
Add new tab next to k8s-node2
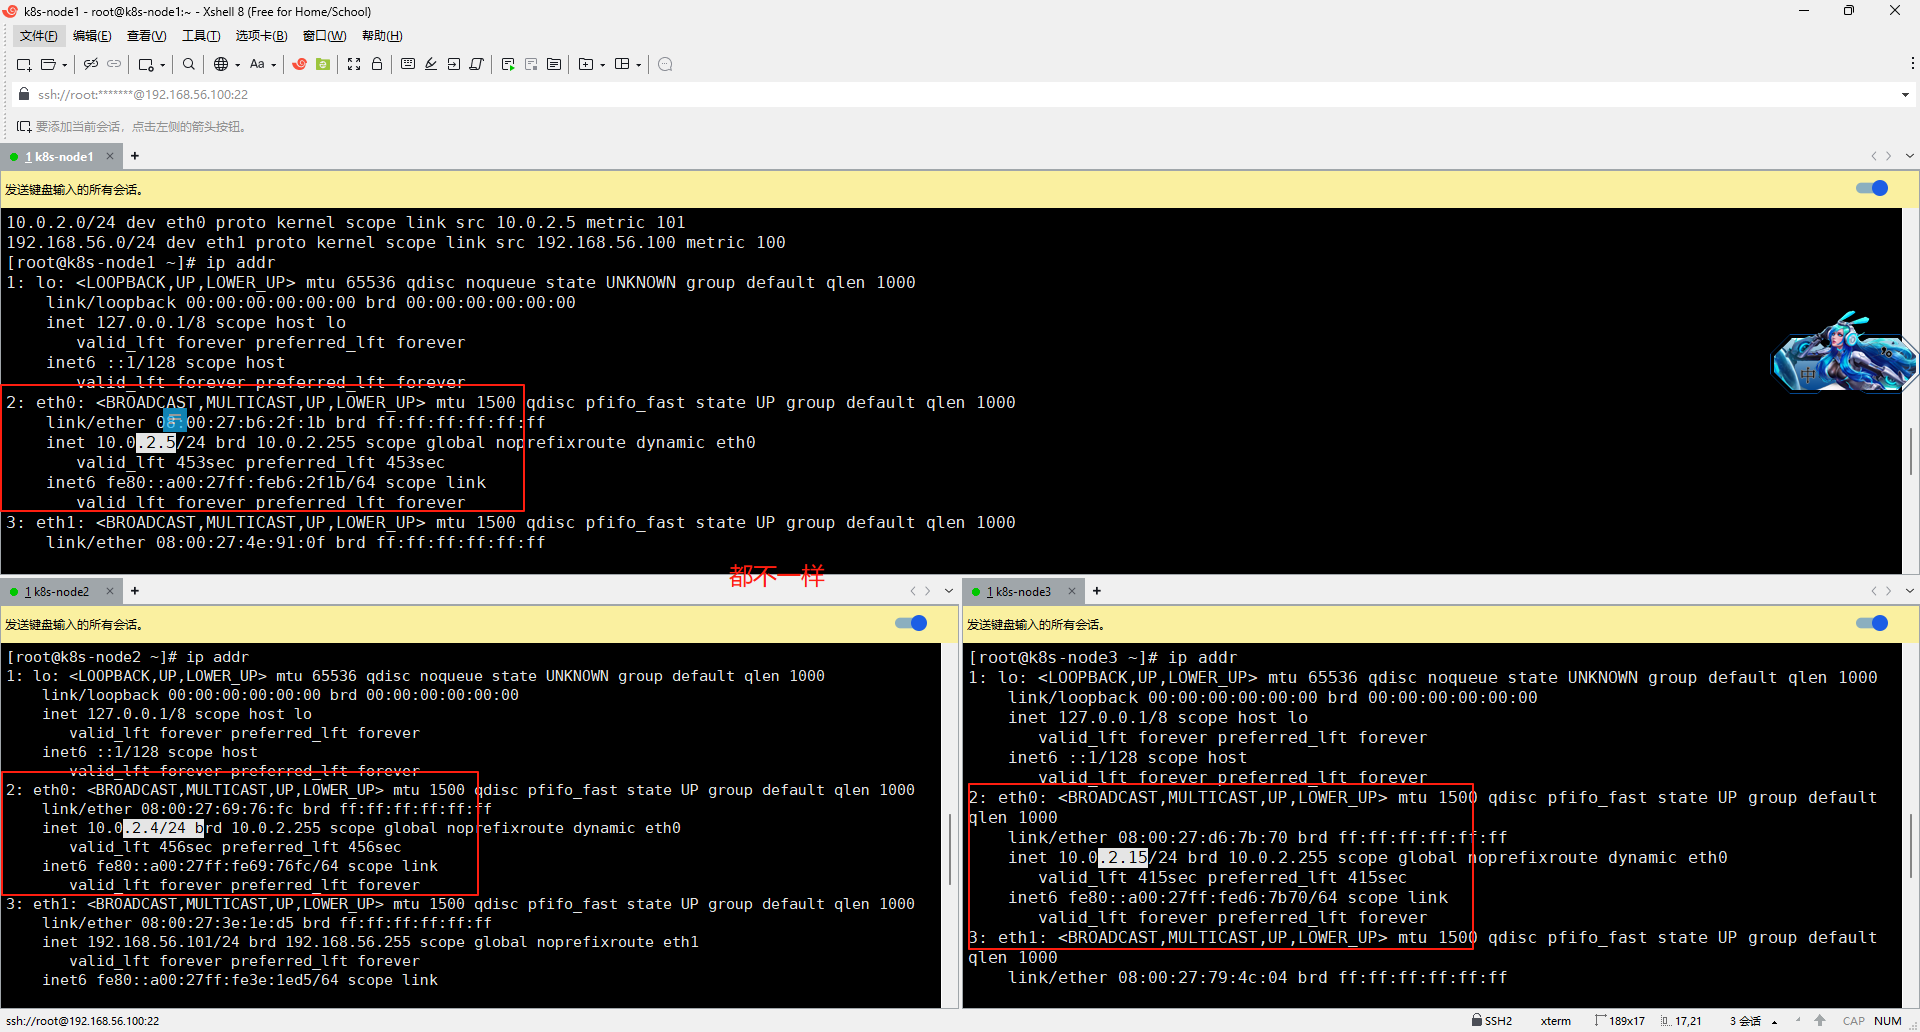pyautogui.click(x=135, y=591)
